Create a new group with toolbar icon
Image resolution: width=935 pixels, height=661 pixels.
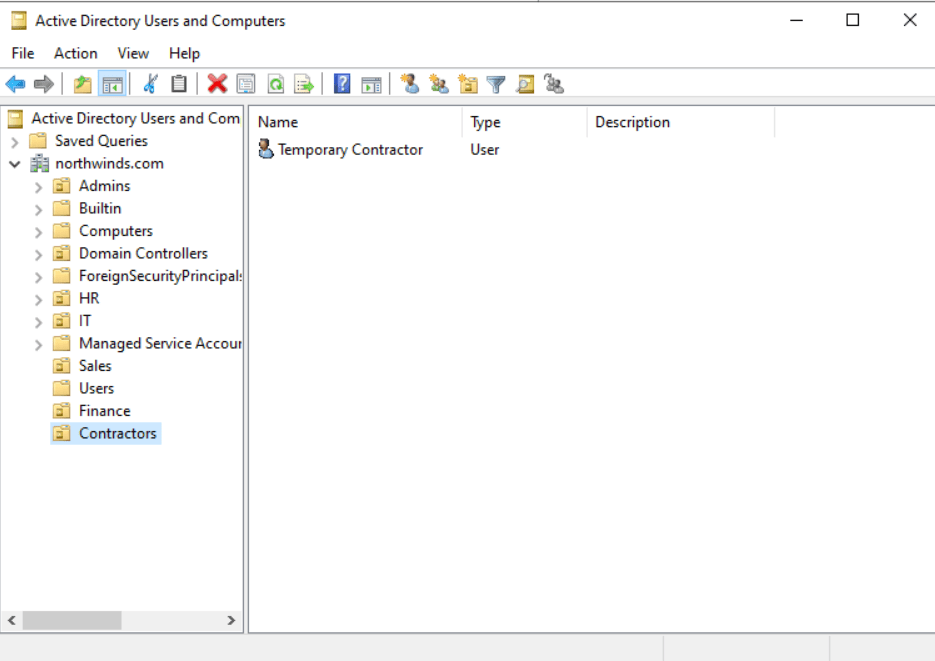[439, 85]
